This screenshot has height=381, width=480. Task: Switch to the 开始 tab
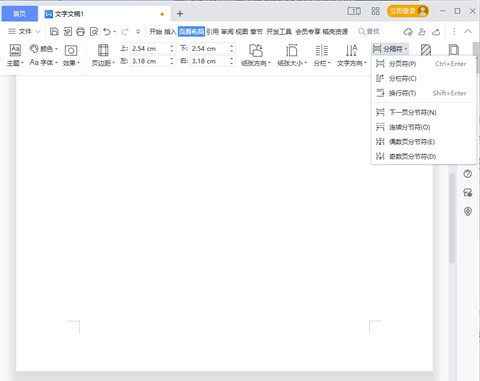tap(155, 32)
